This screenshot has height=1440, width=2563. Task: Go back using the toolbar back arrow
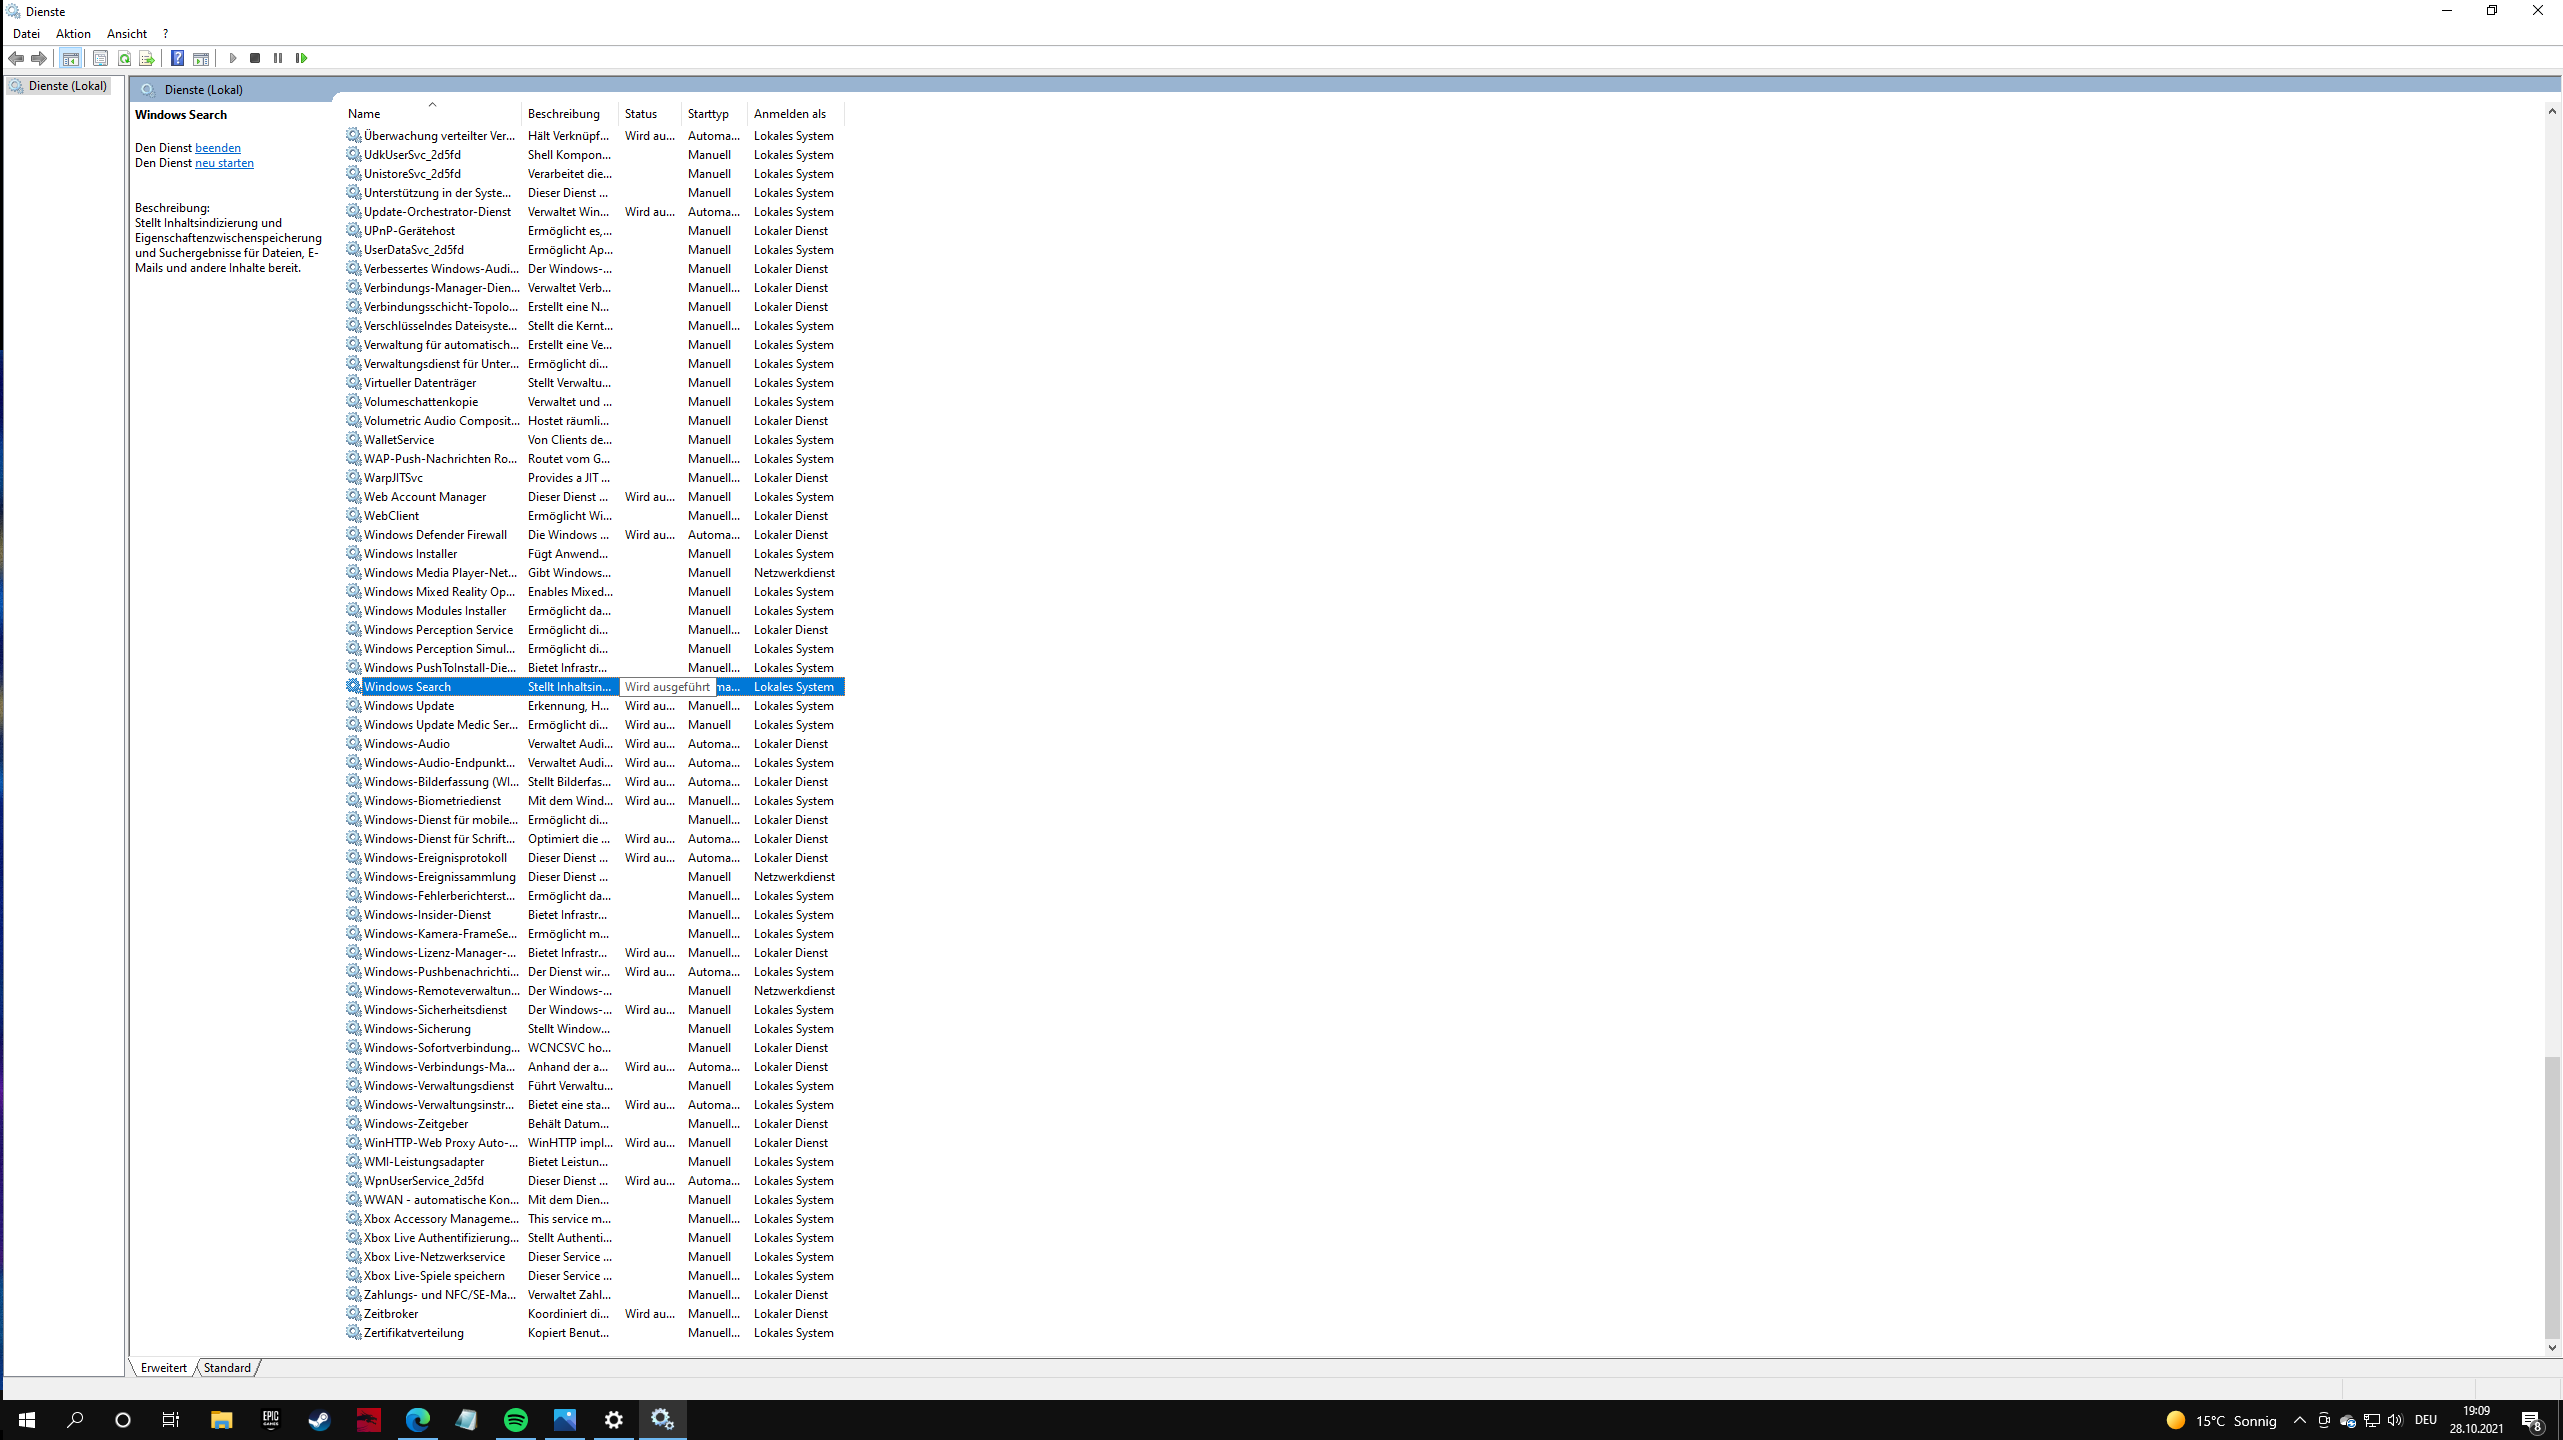[x=16, y=58]
